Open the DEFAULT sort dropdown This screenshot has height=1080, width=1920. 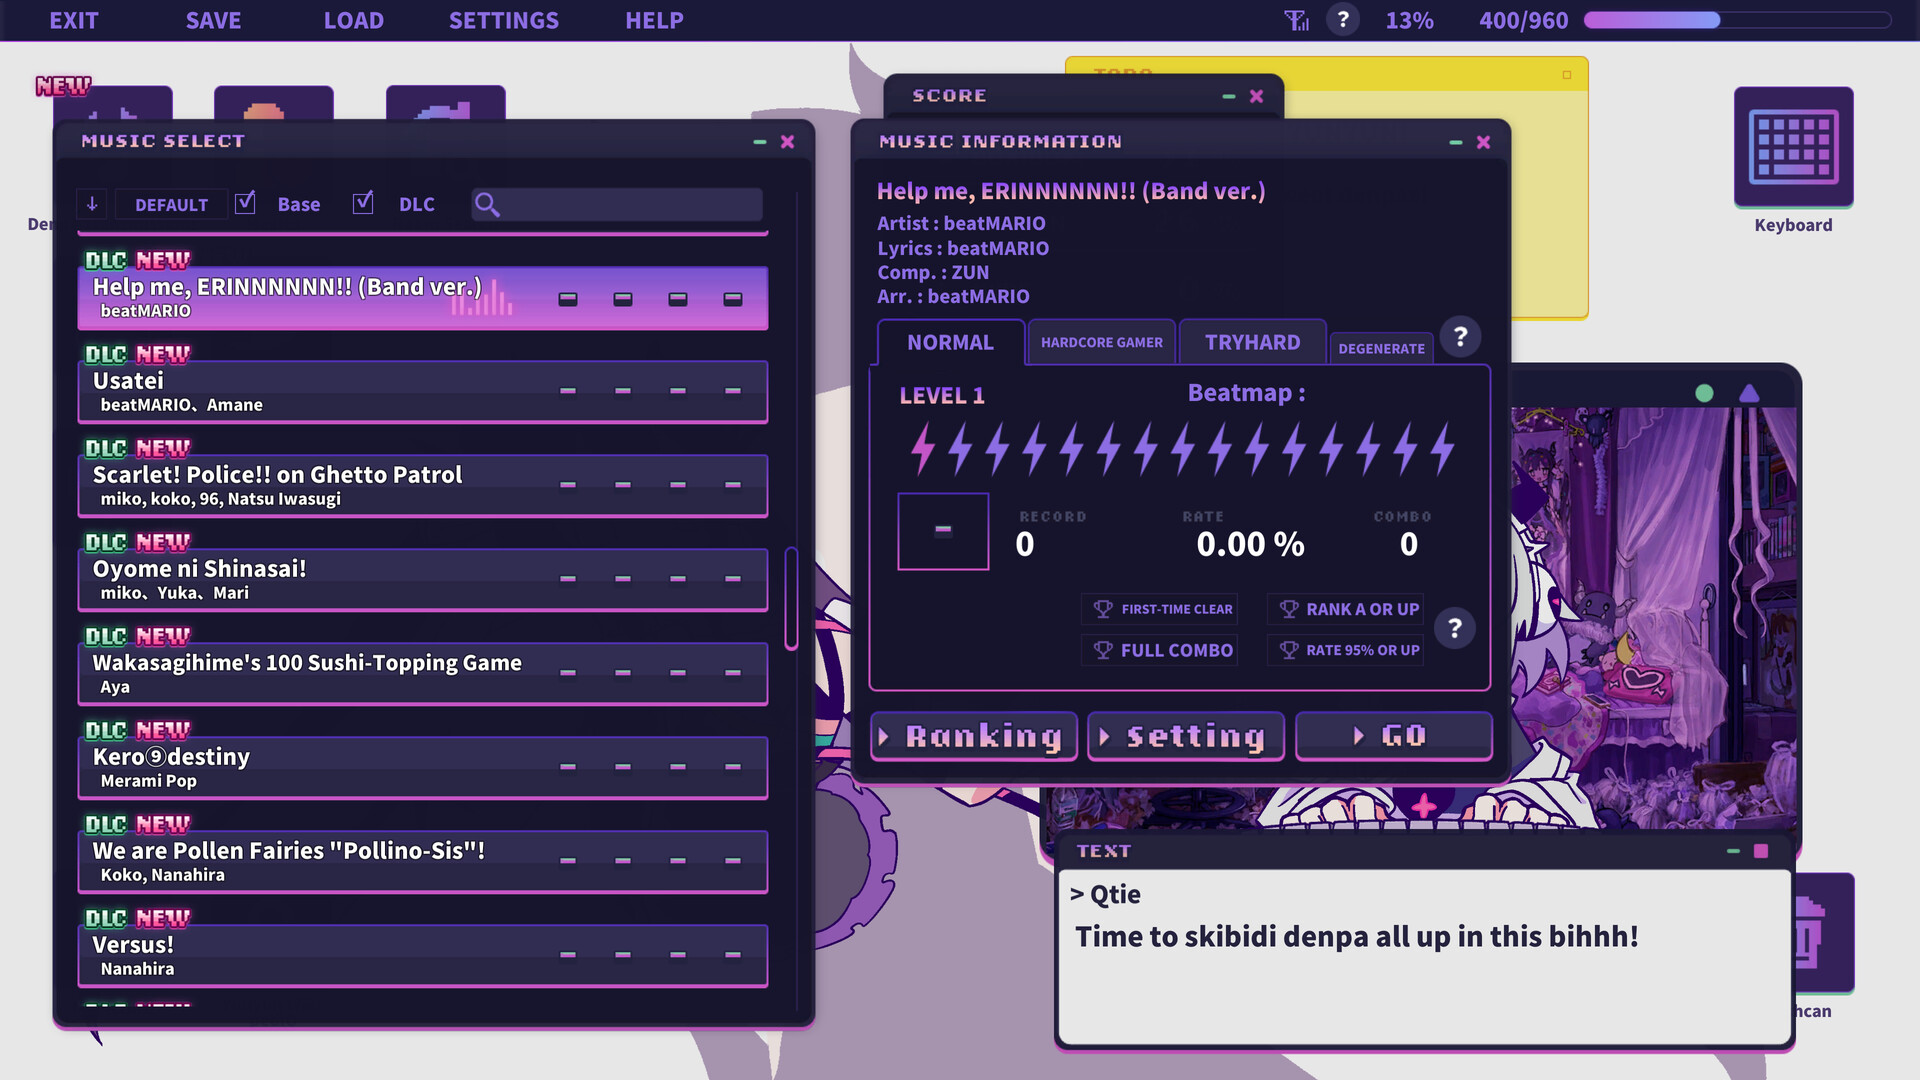point(170,204)
